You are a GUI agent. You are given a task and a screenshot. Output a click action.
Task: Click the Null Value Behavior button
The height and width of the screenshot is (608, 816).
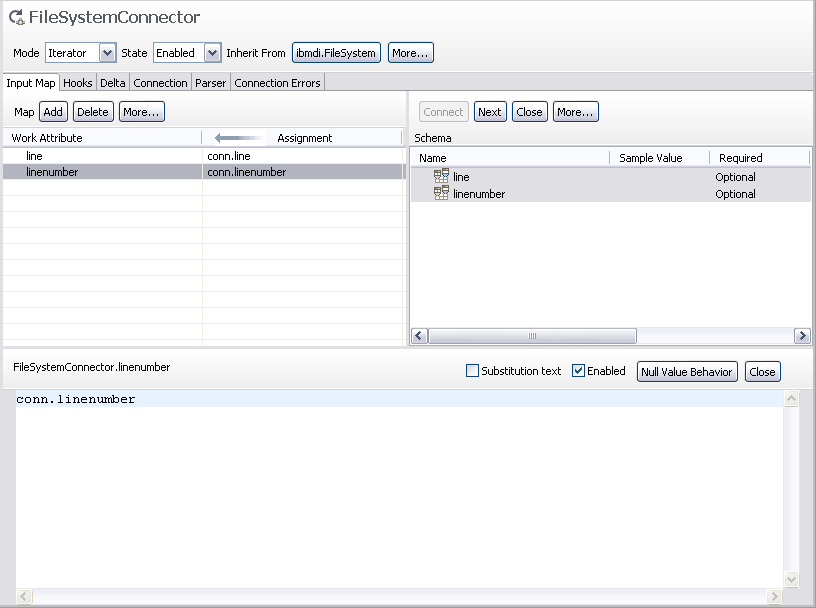(x=687, y=372)
